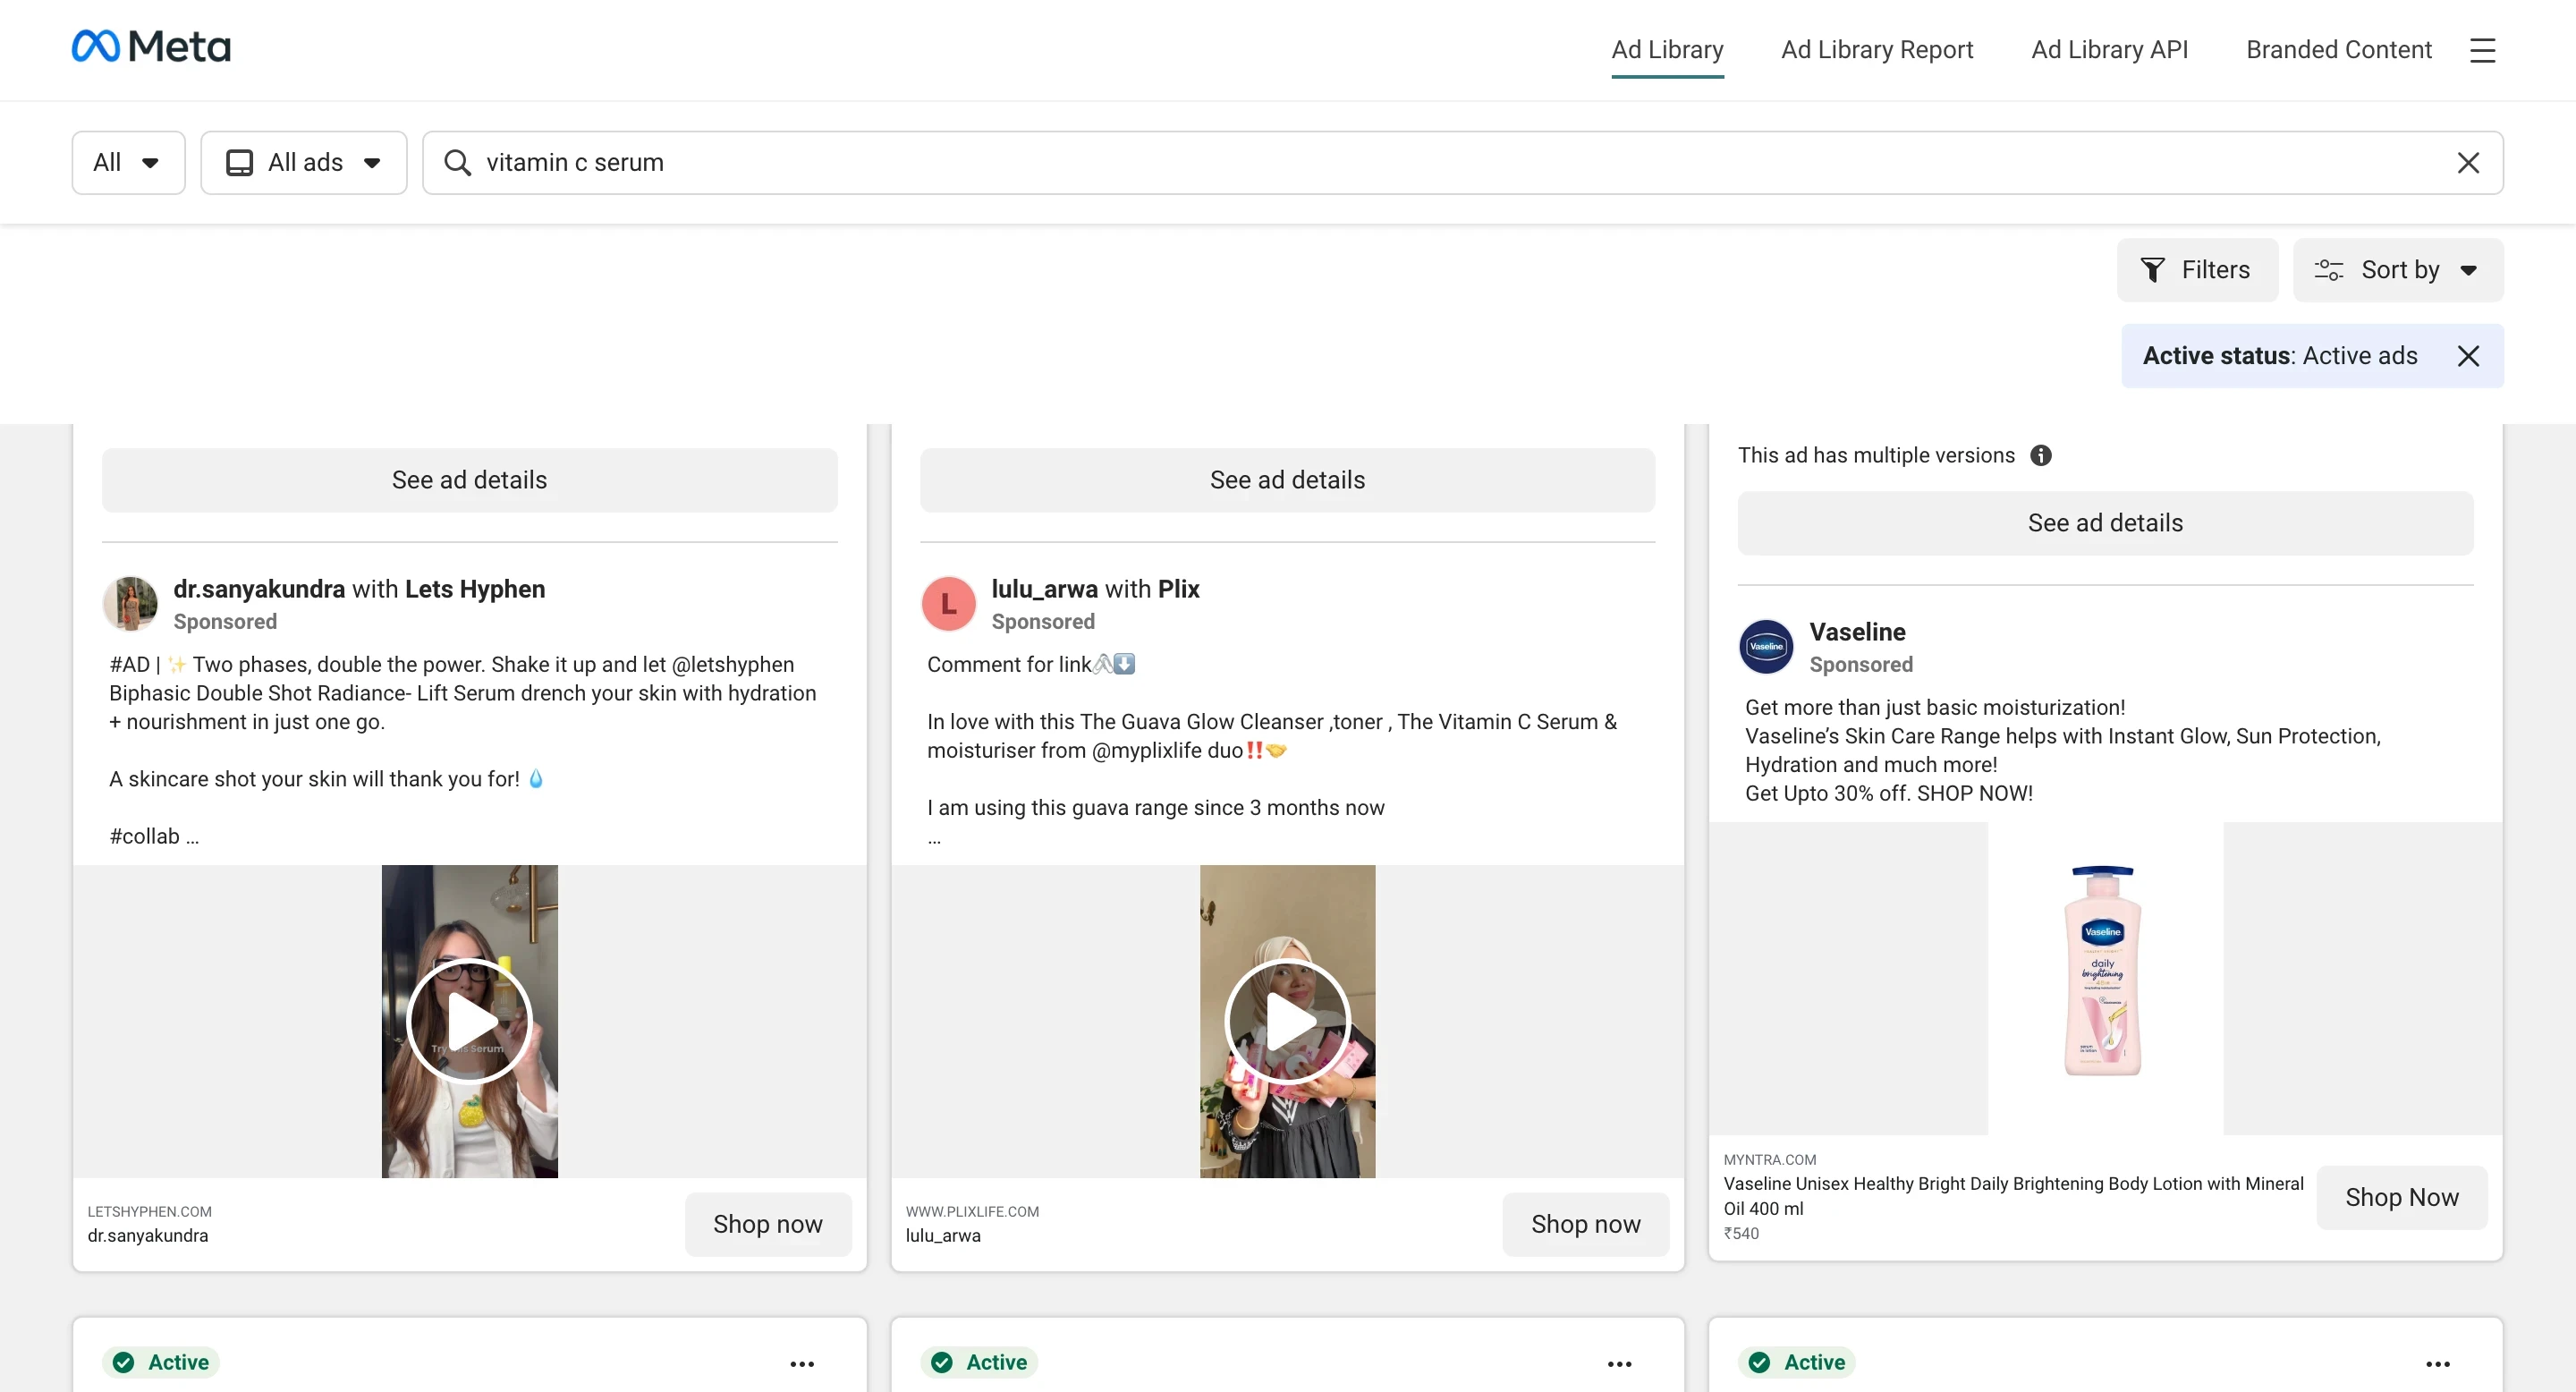This screenshot has height=1392, width=2576.
Task: Click the Meta logo
Action: pos(151,47)
